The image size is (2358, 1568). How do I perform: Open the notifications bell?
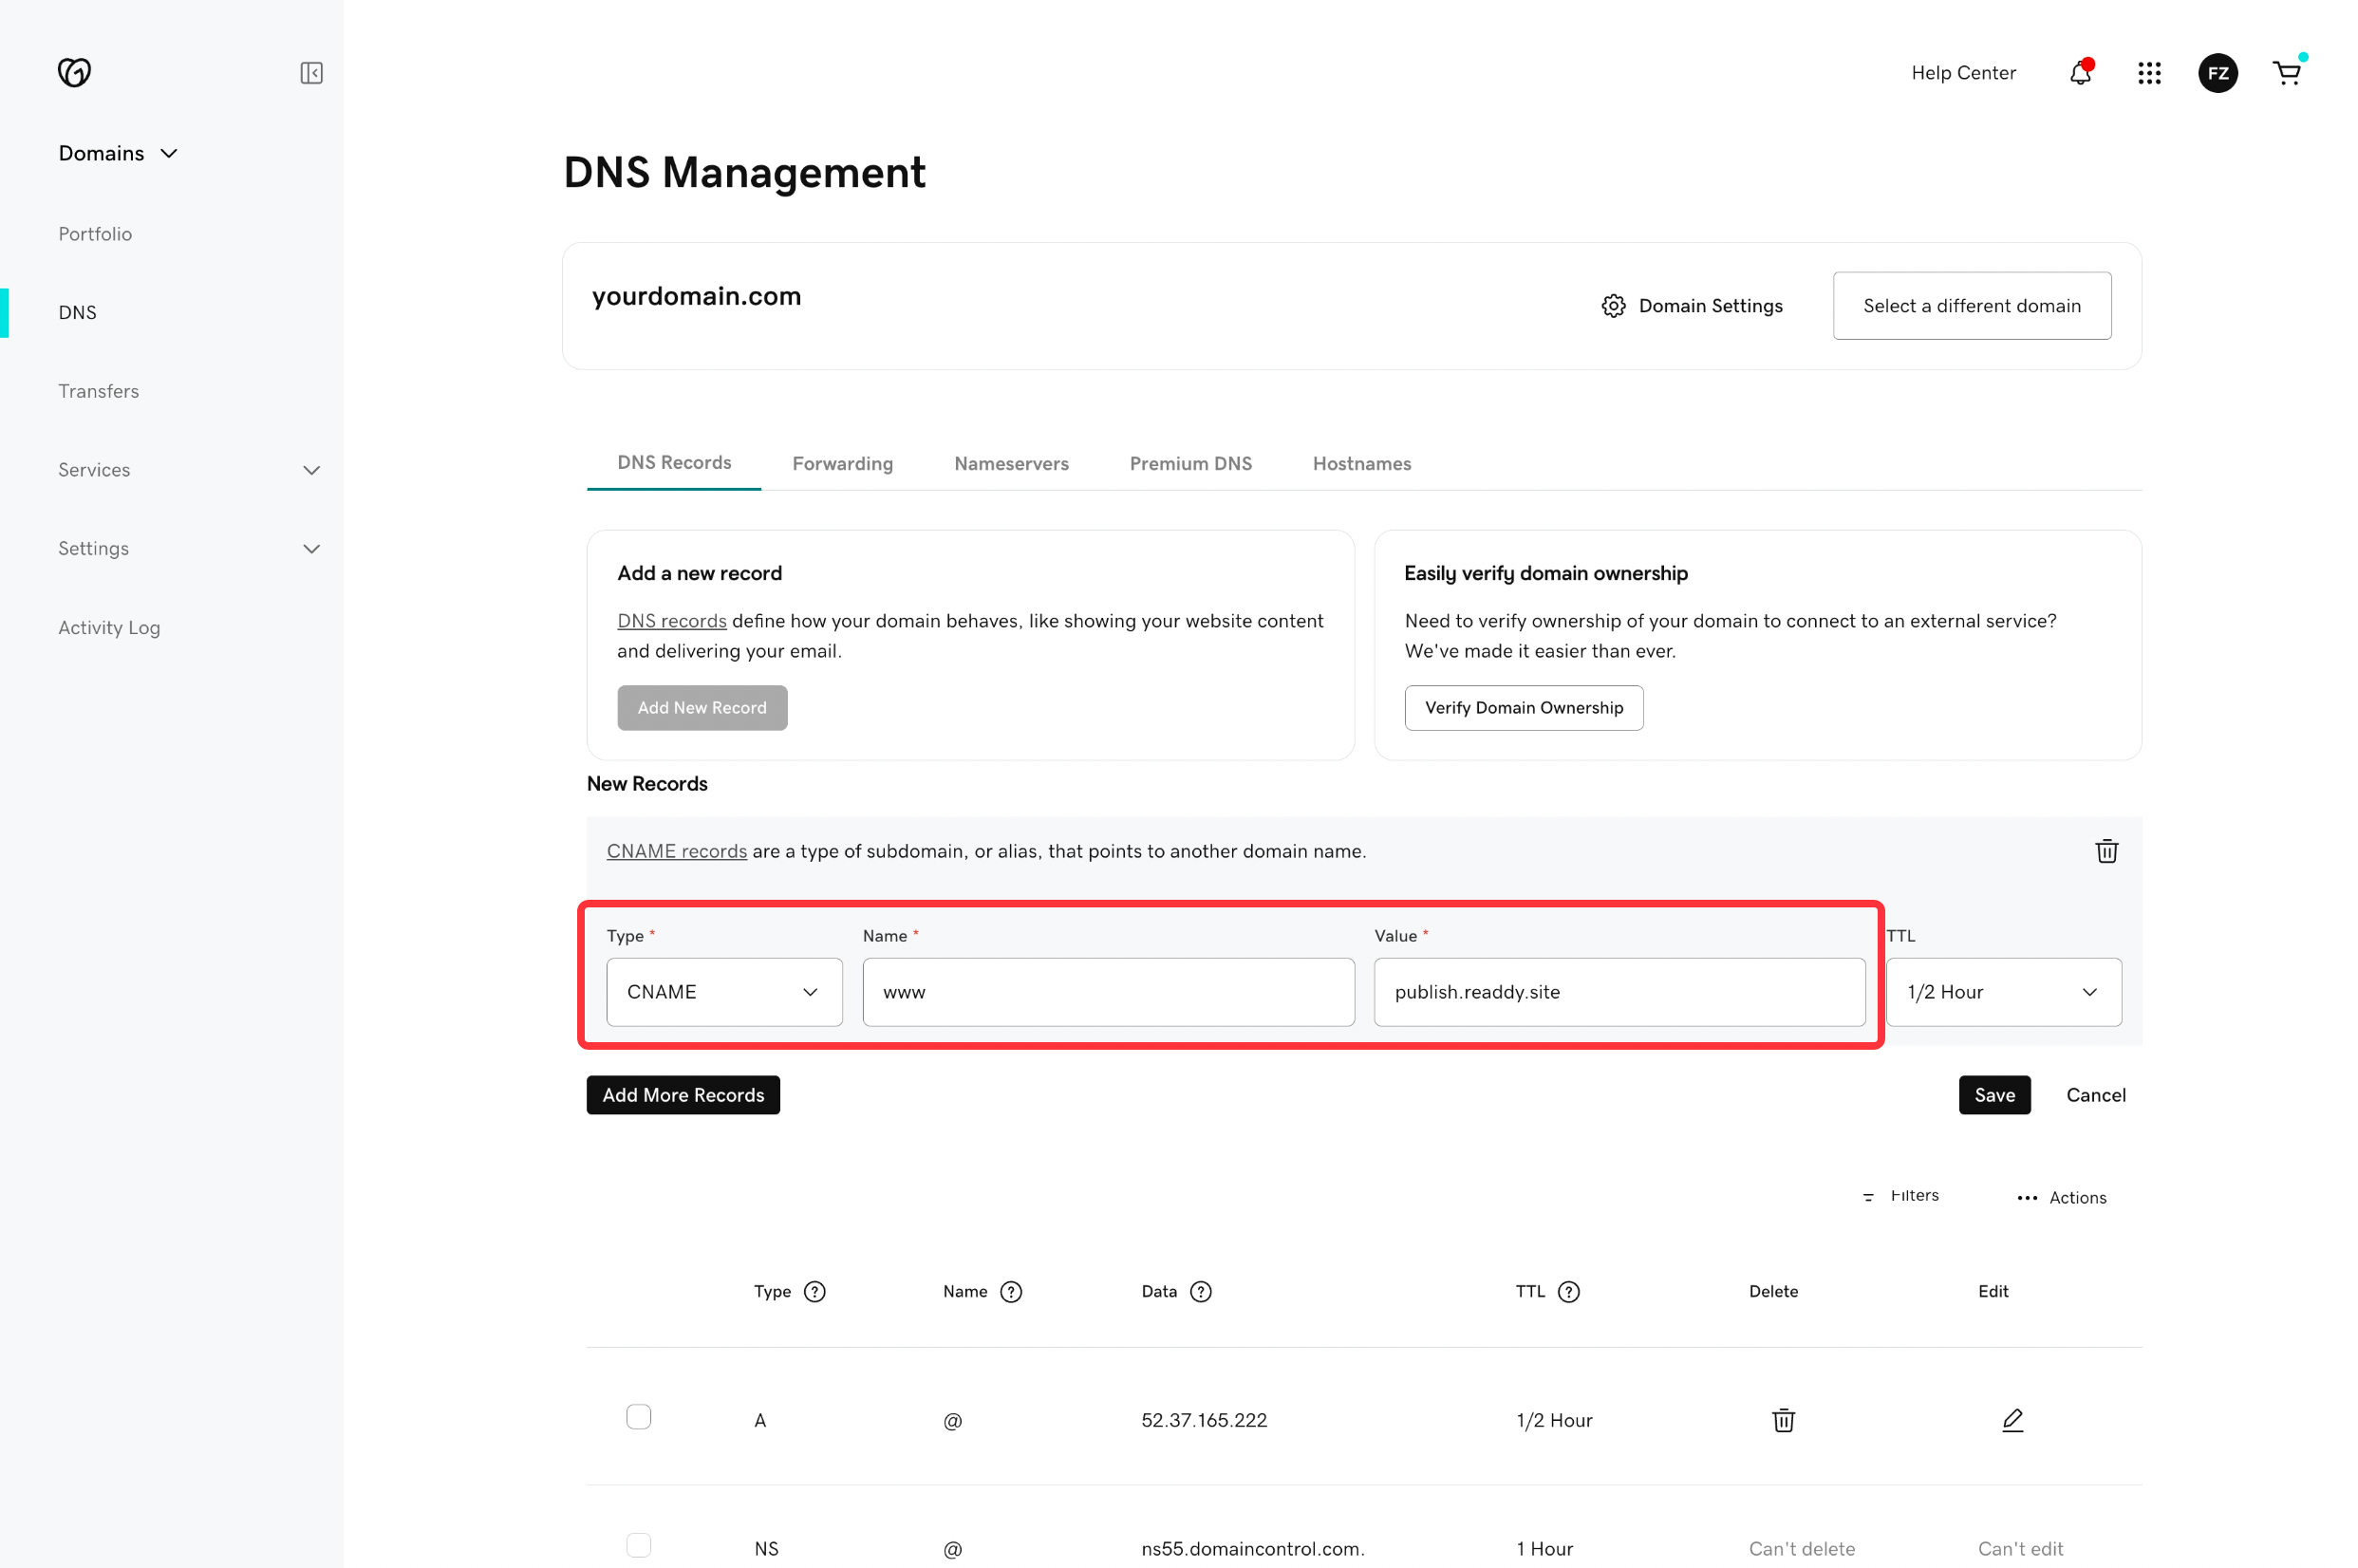(2080, 73)
